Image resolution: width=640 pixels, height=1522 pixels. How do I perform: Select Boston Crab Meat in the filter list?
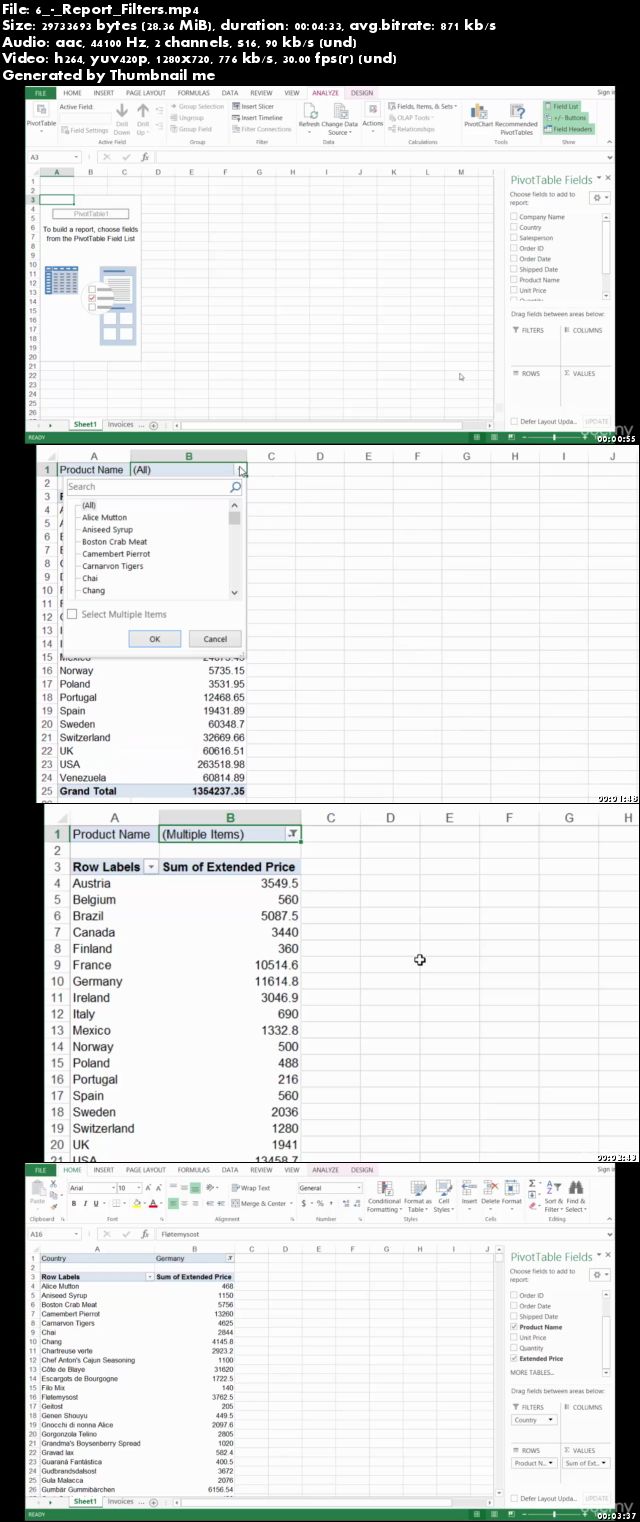click(115, 542)
